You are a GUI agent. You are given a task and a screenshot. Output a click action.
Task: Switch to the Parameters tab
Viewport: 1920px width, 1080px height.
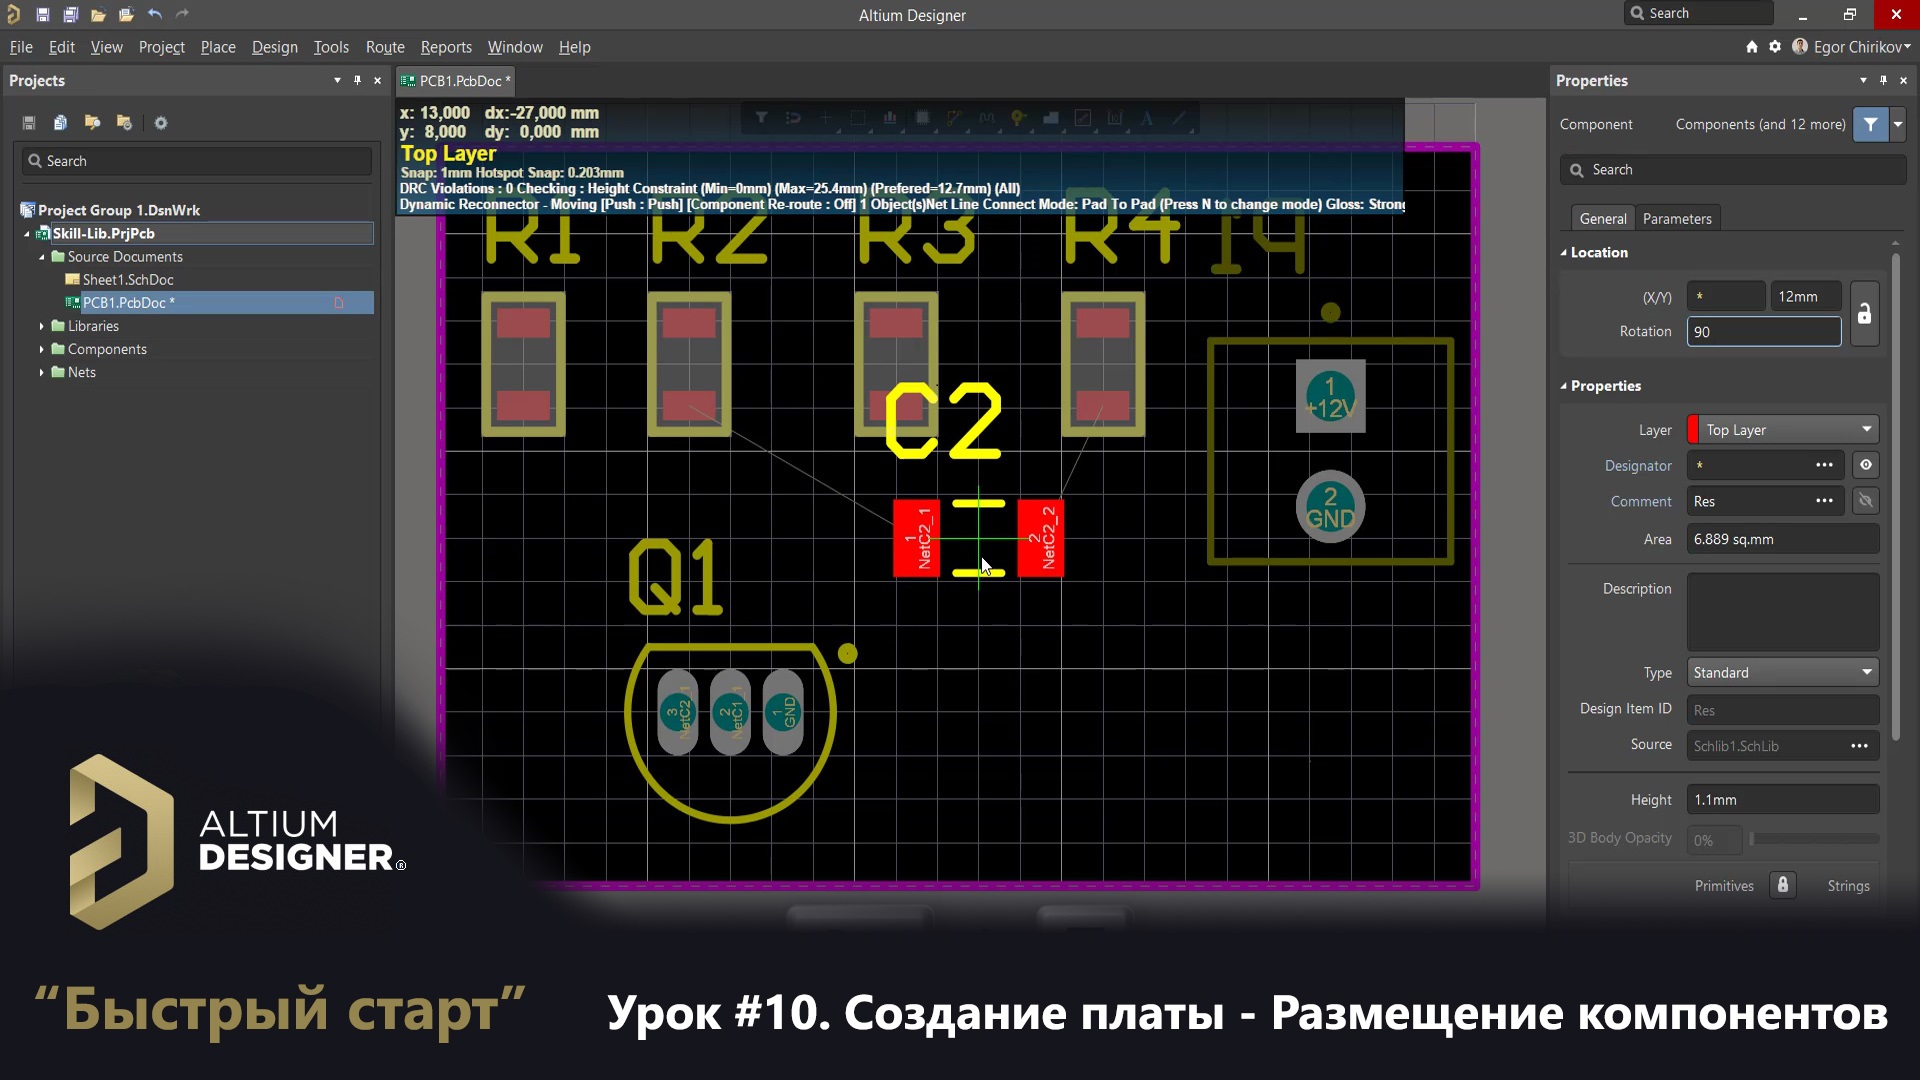[x=1678, y=218]
